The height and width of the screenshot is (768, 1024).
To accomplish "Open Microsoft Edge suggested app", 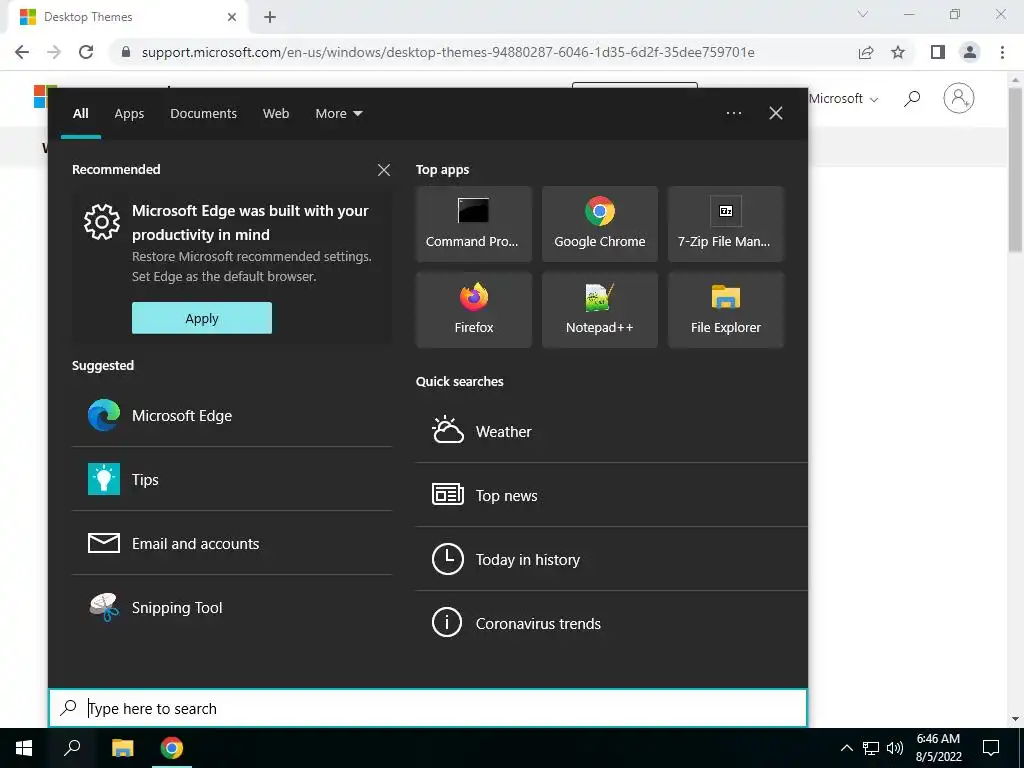I will tap(232, 415).
